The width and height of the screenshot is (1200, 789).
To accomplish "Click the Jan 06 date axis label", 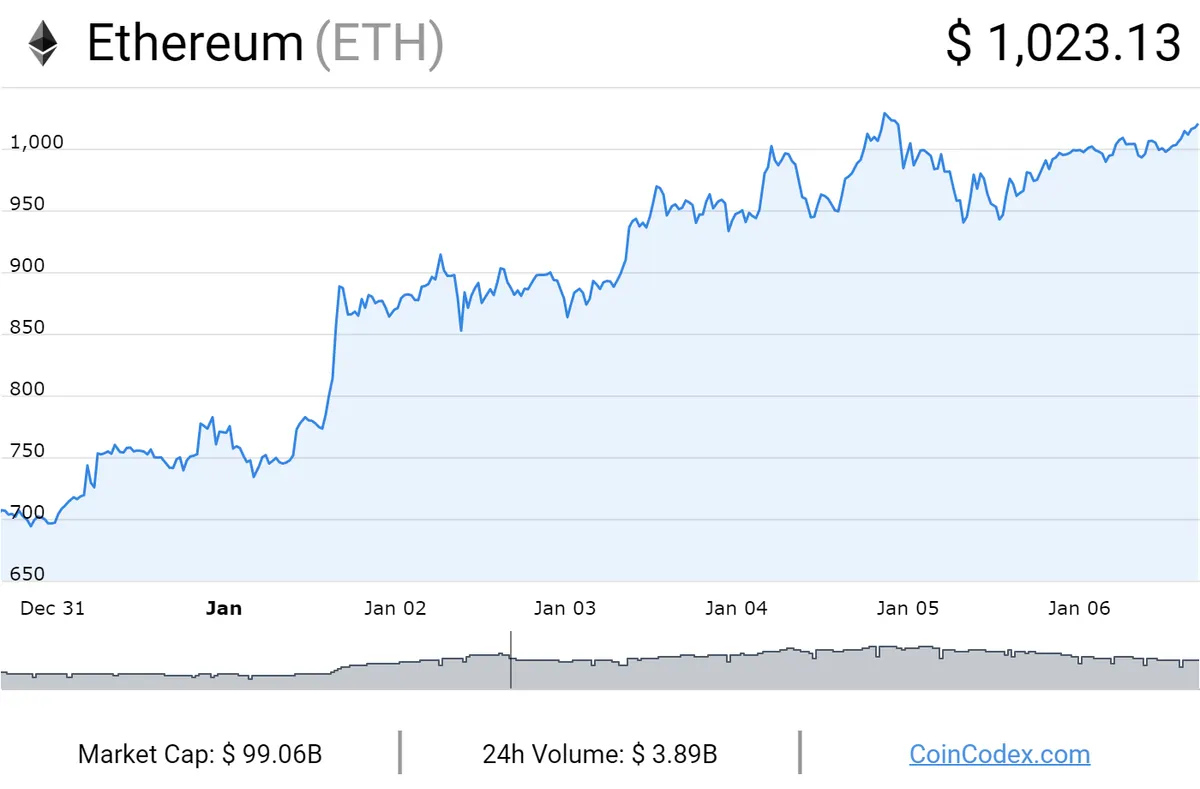I will click(x=1078, y=608).
